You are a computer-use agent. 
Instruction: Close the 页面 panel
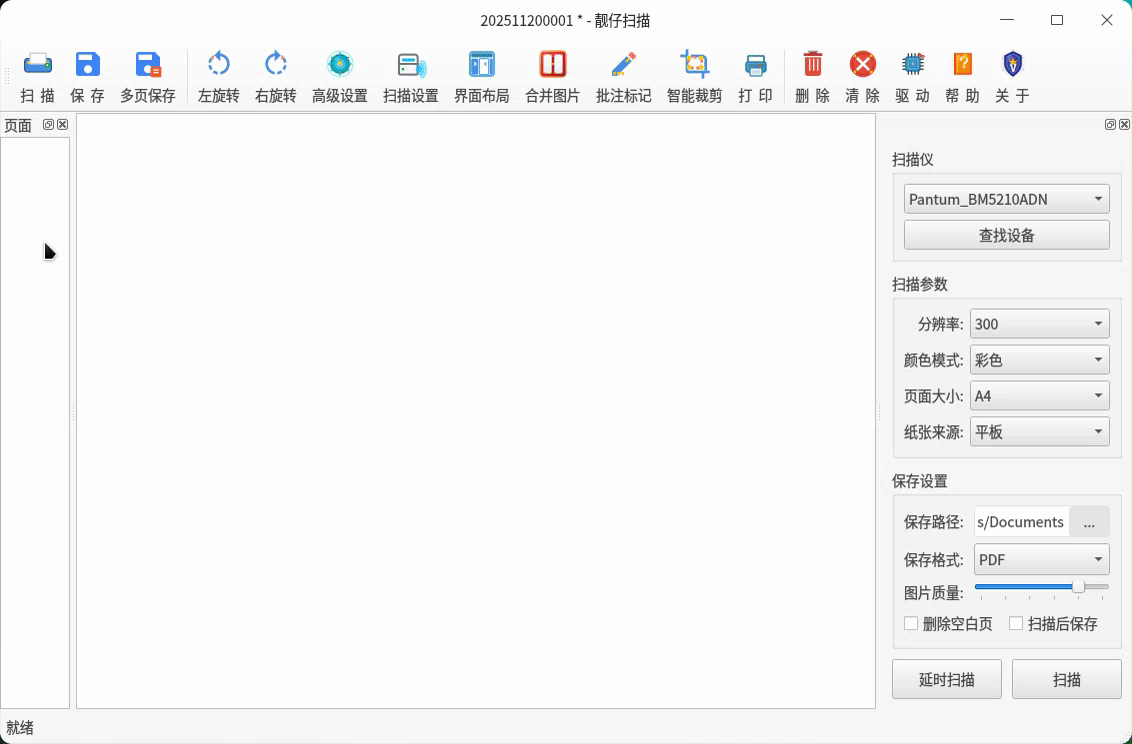coord(63,125)
